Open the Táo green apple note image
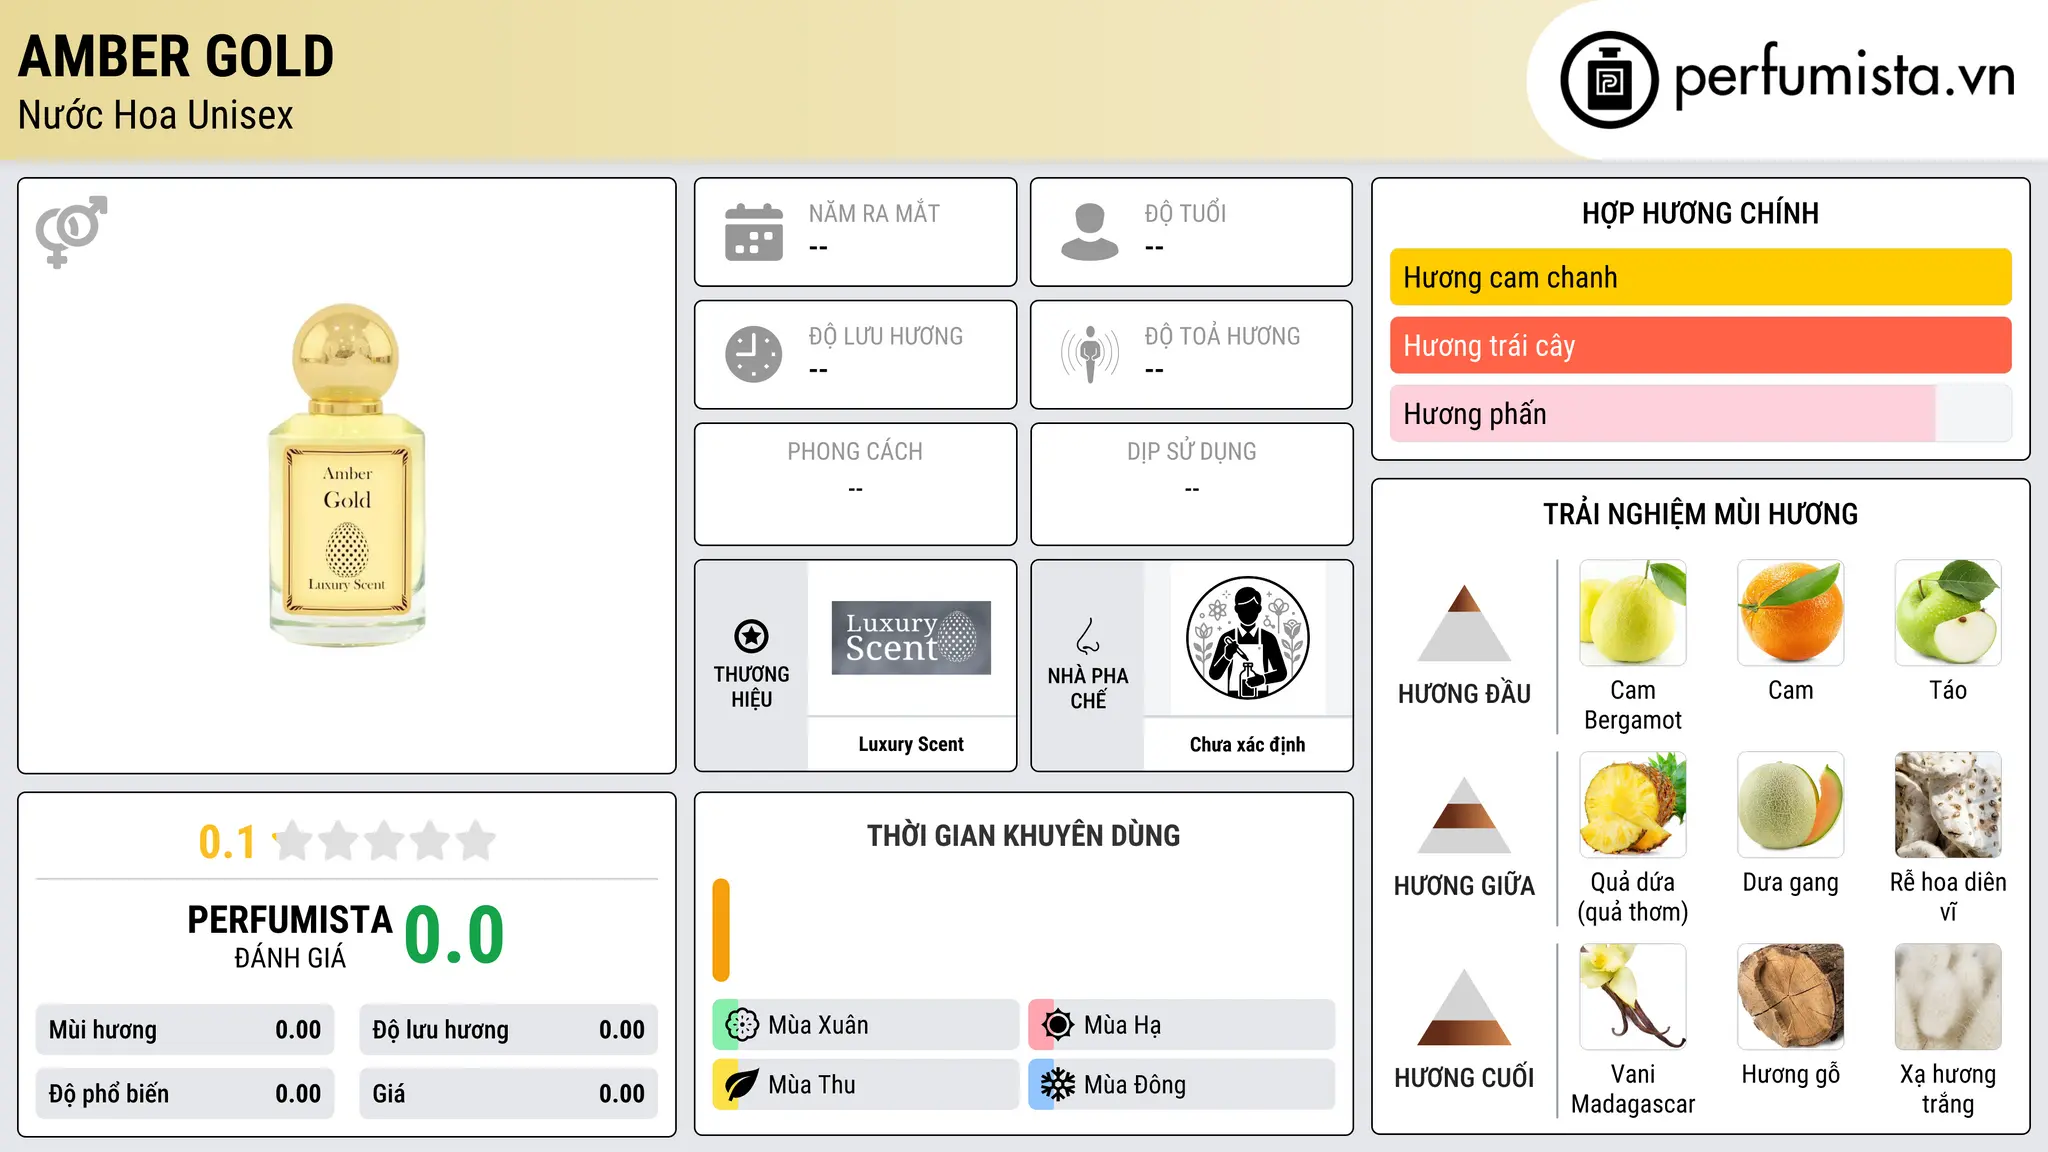2048x1152 pixels. coord(1948,613)
